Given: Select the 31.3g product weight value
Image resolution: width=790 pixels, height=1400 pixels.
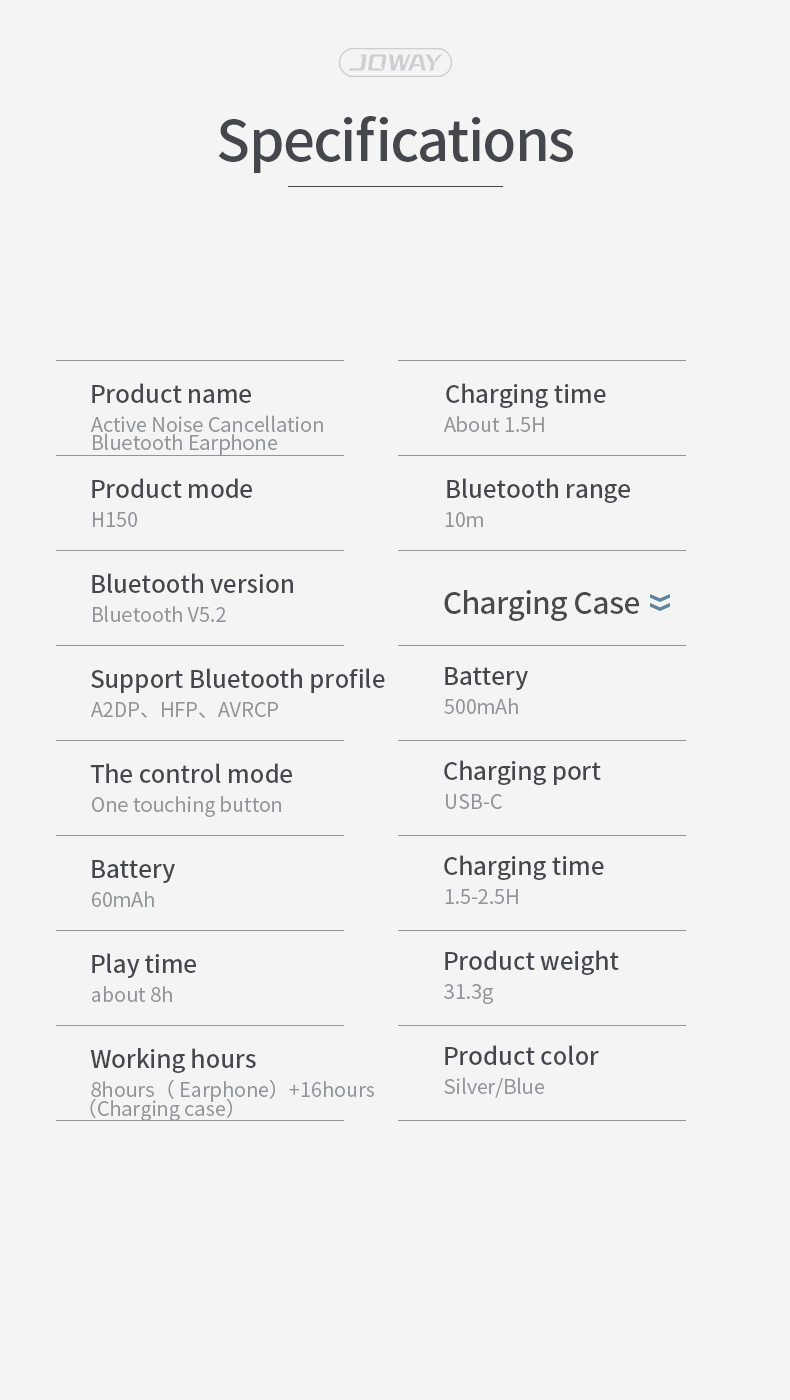Looking at the screenshot, I should [468, 992].
